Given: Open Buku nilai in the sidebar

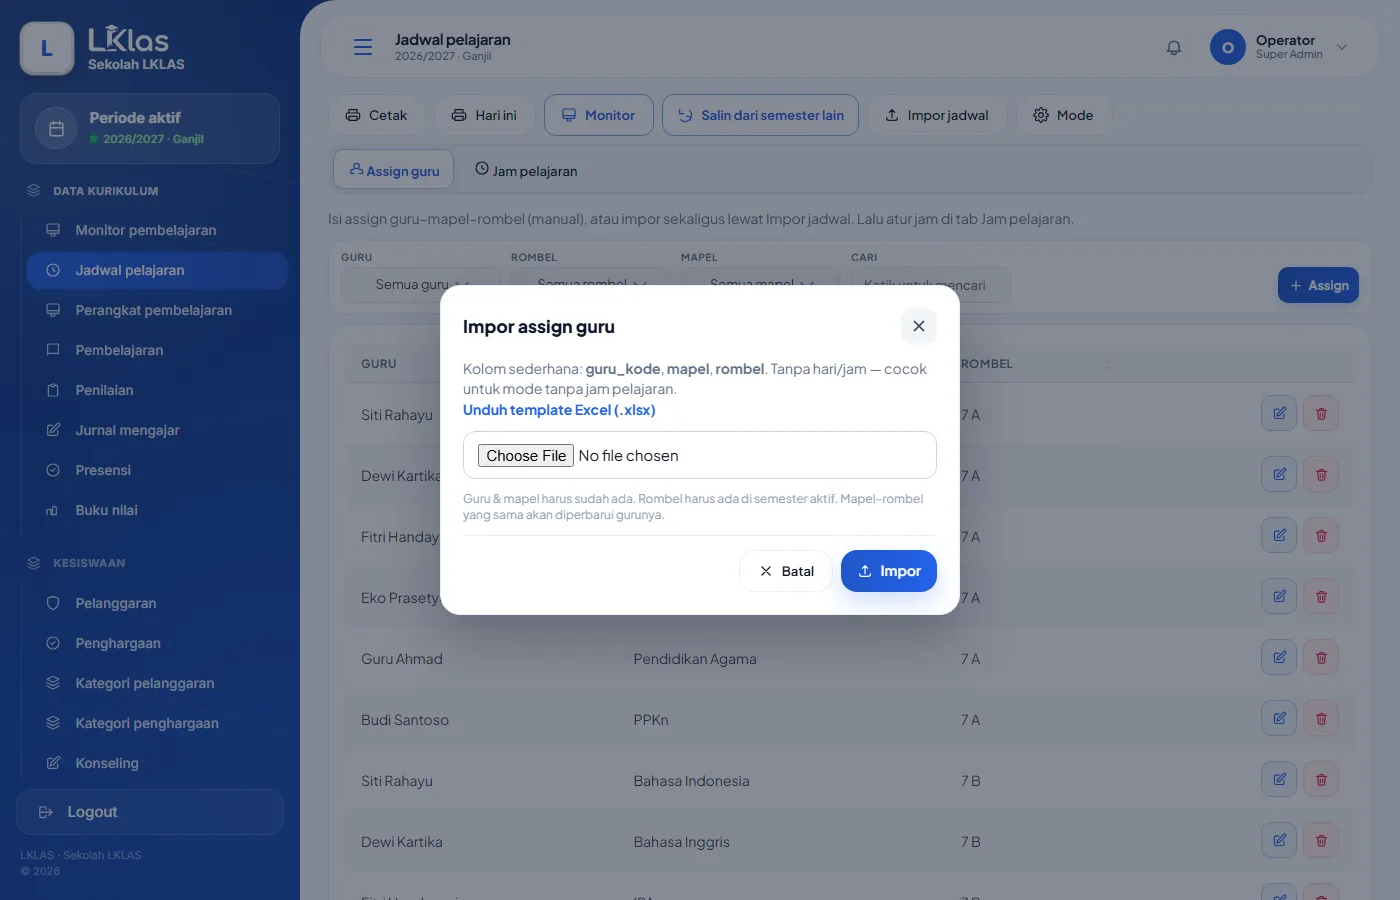Looking at the screenshot, I should point(157,510).
